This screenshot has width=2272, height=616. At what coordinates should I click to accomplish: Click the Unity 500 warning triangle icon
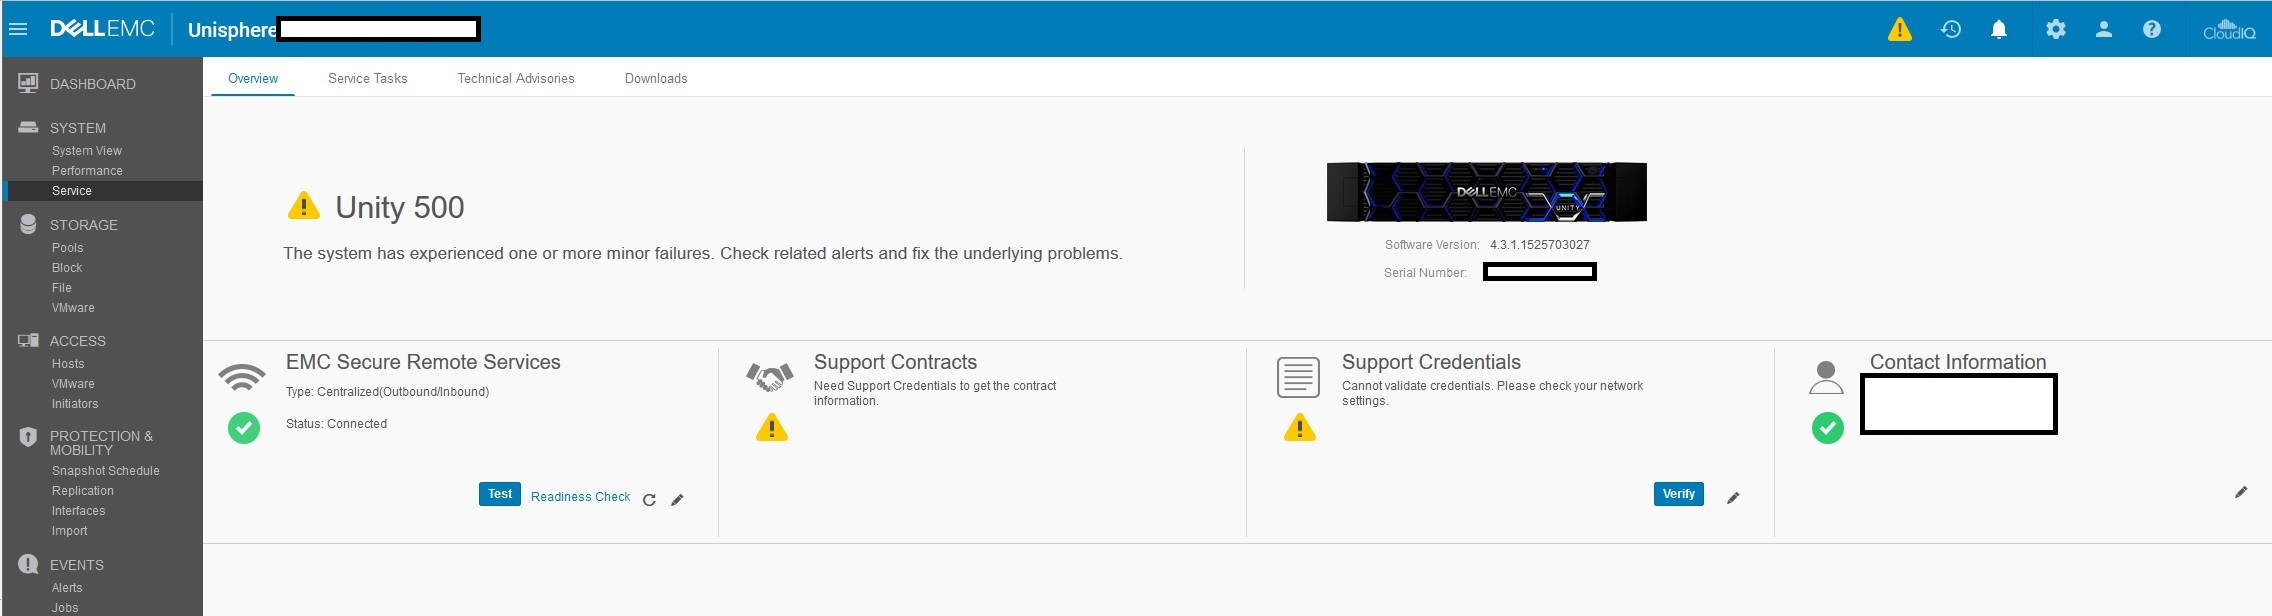303,206
